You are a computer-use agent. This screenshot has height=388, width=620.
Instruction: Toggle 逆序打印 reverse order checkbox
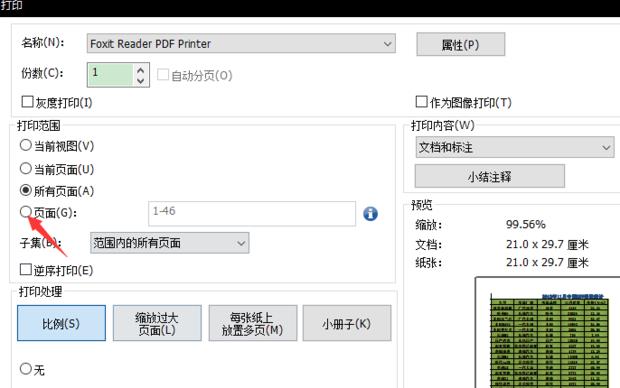(x=26, y=270)
